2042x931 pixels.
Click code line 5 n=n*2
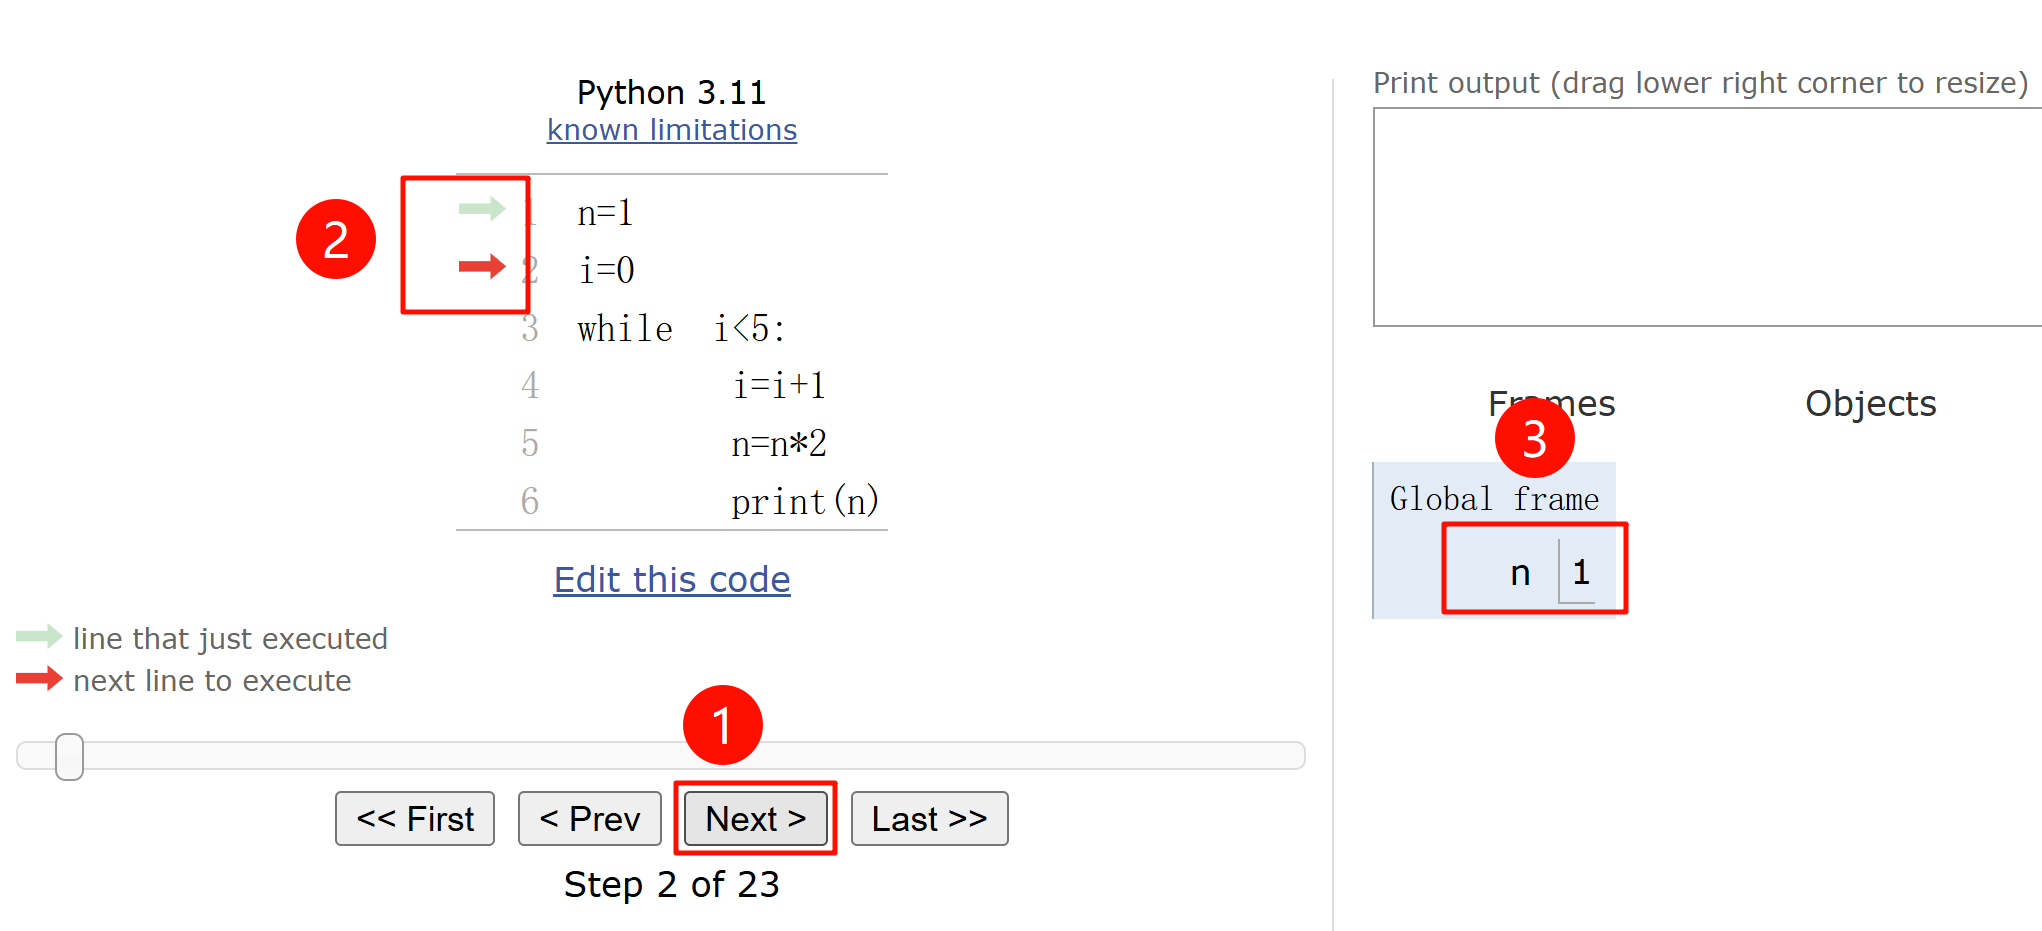coord(779,444)
